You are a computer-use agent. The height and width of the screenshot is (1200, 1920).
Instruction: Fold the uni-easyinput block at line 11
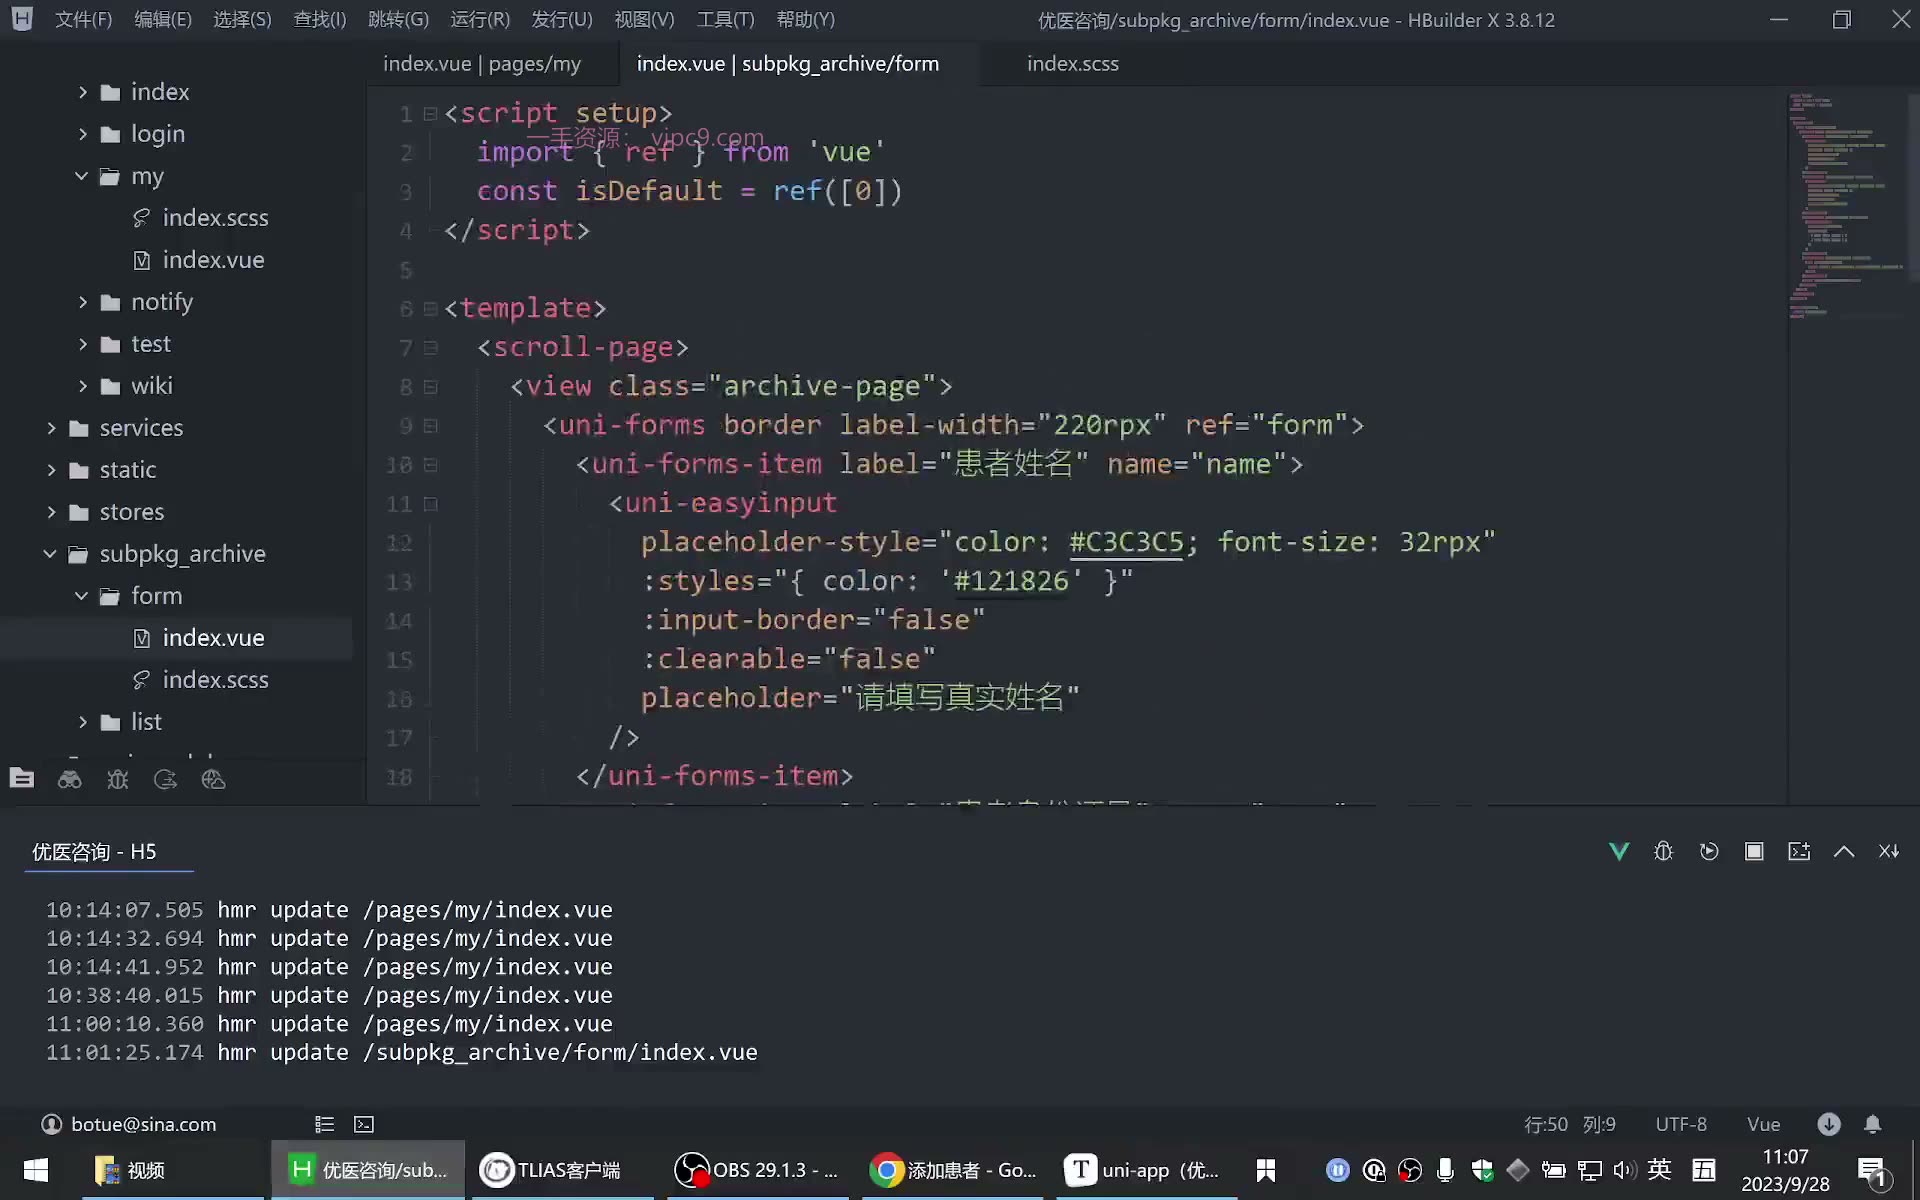[x=430, y=504]
